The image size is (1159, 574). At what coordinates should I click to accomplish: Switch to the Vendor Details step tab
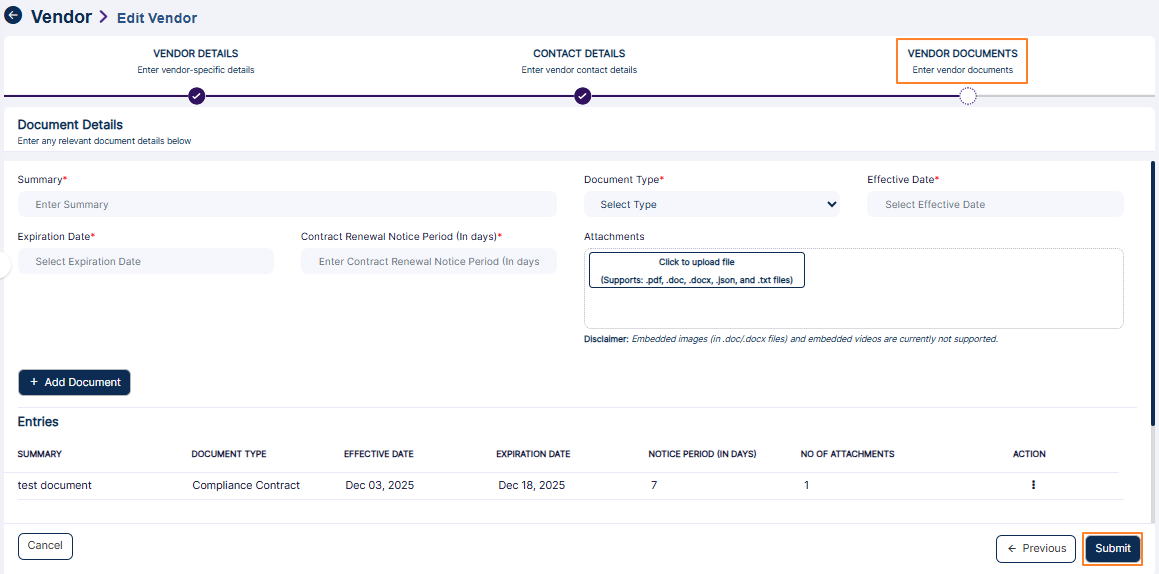[196, 61]
